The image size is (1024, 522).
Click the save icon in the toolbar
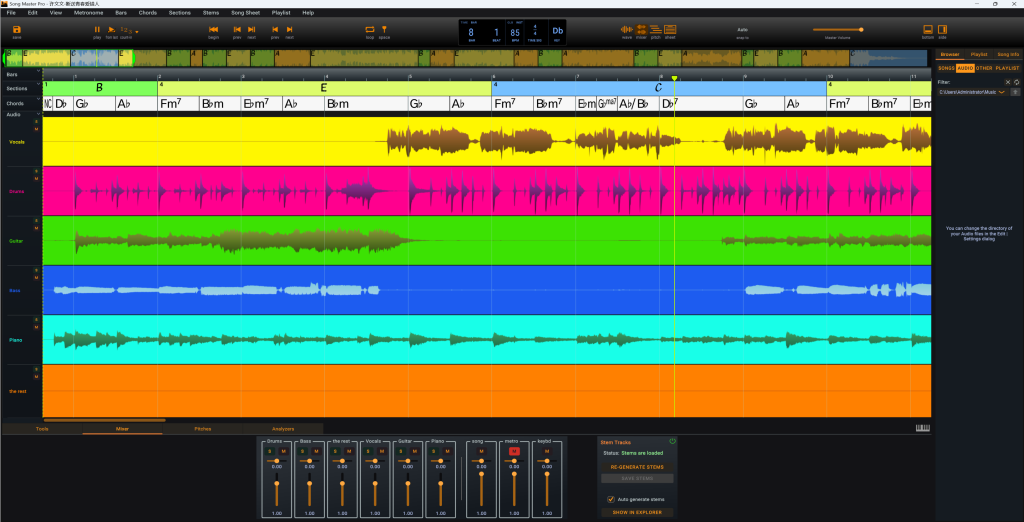(x=17, y=31)
